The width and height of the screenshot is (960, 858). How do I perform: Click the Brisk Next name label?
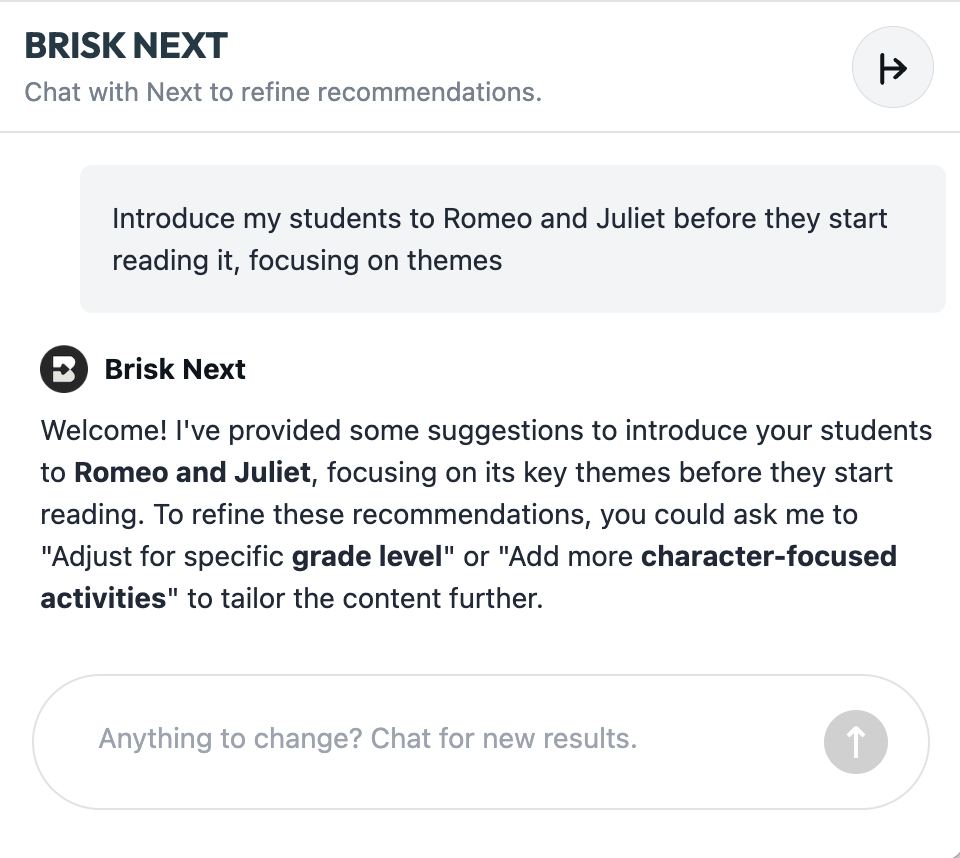click(x=175, y=369)
